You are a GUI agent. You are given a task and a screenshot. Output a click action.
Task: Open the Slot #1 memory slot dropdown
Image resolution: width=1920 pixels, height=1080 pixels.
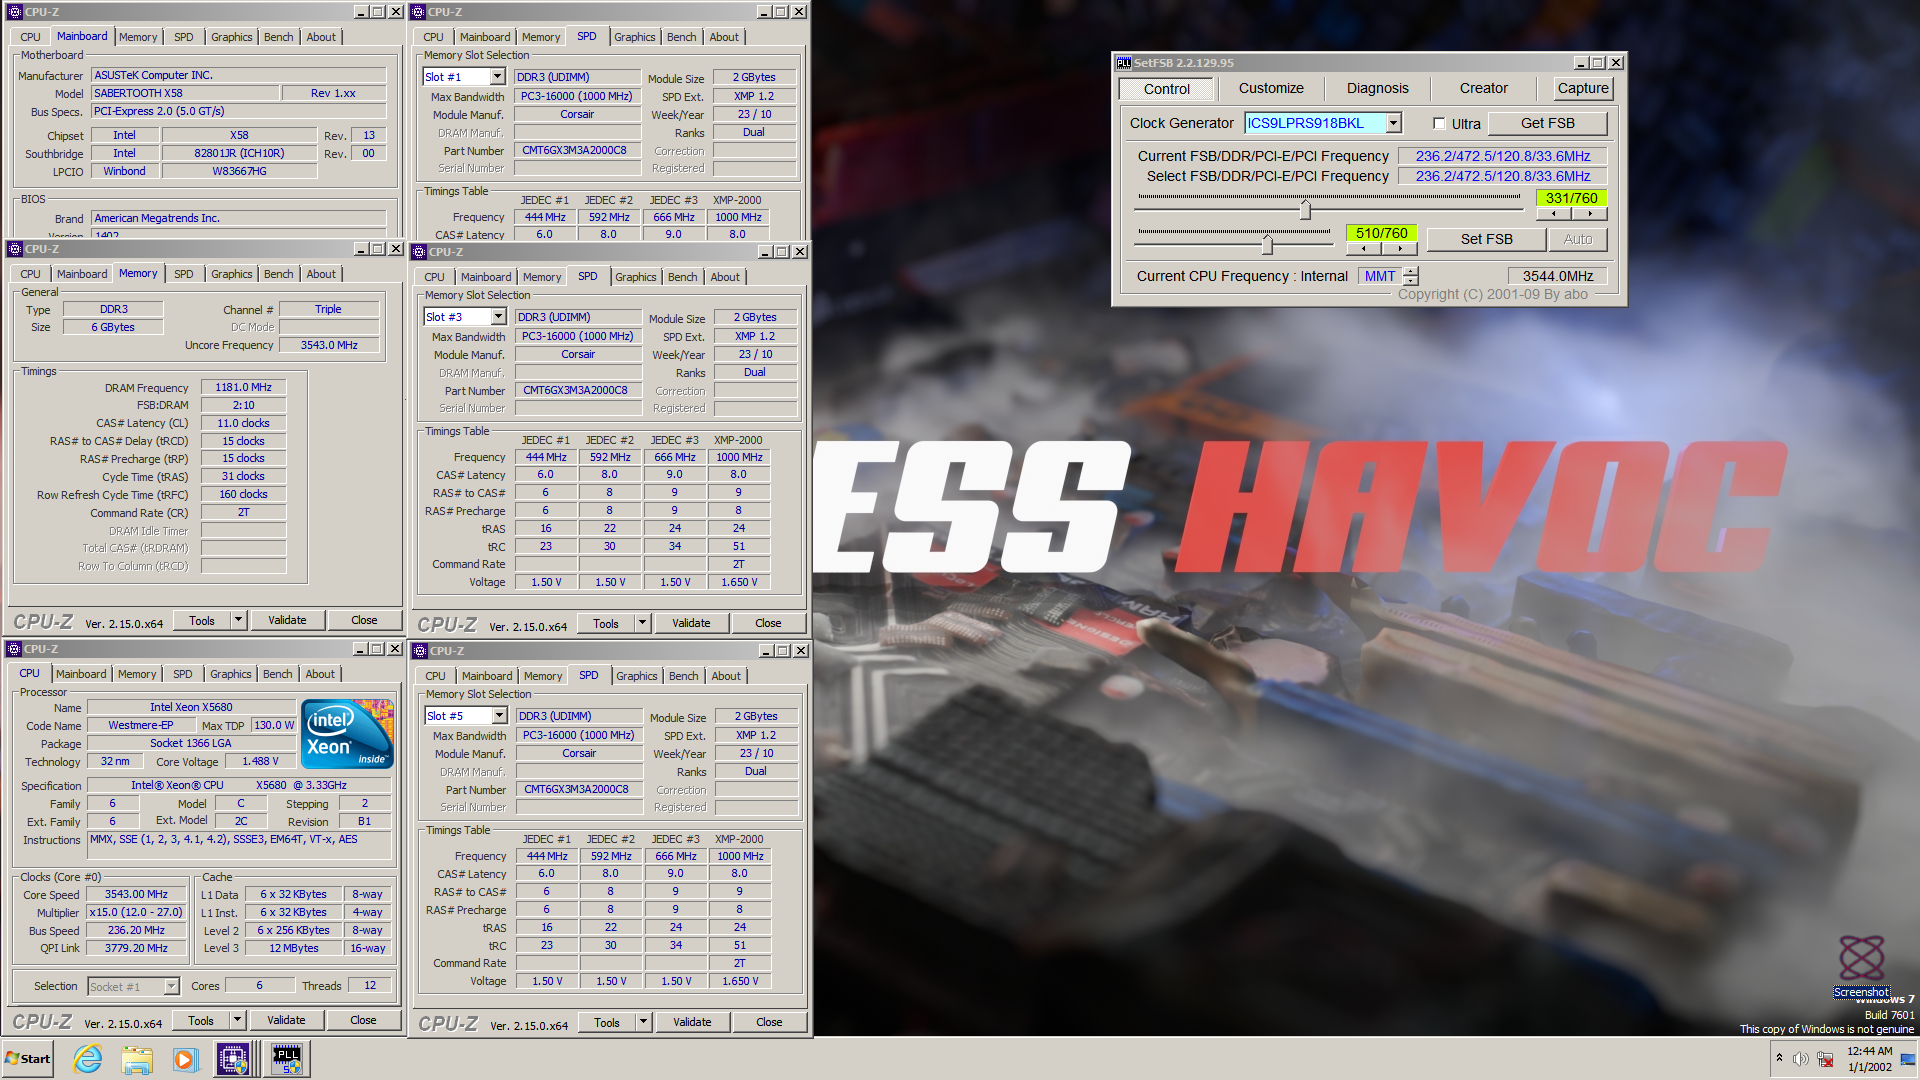pos(497,77)
